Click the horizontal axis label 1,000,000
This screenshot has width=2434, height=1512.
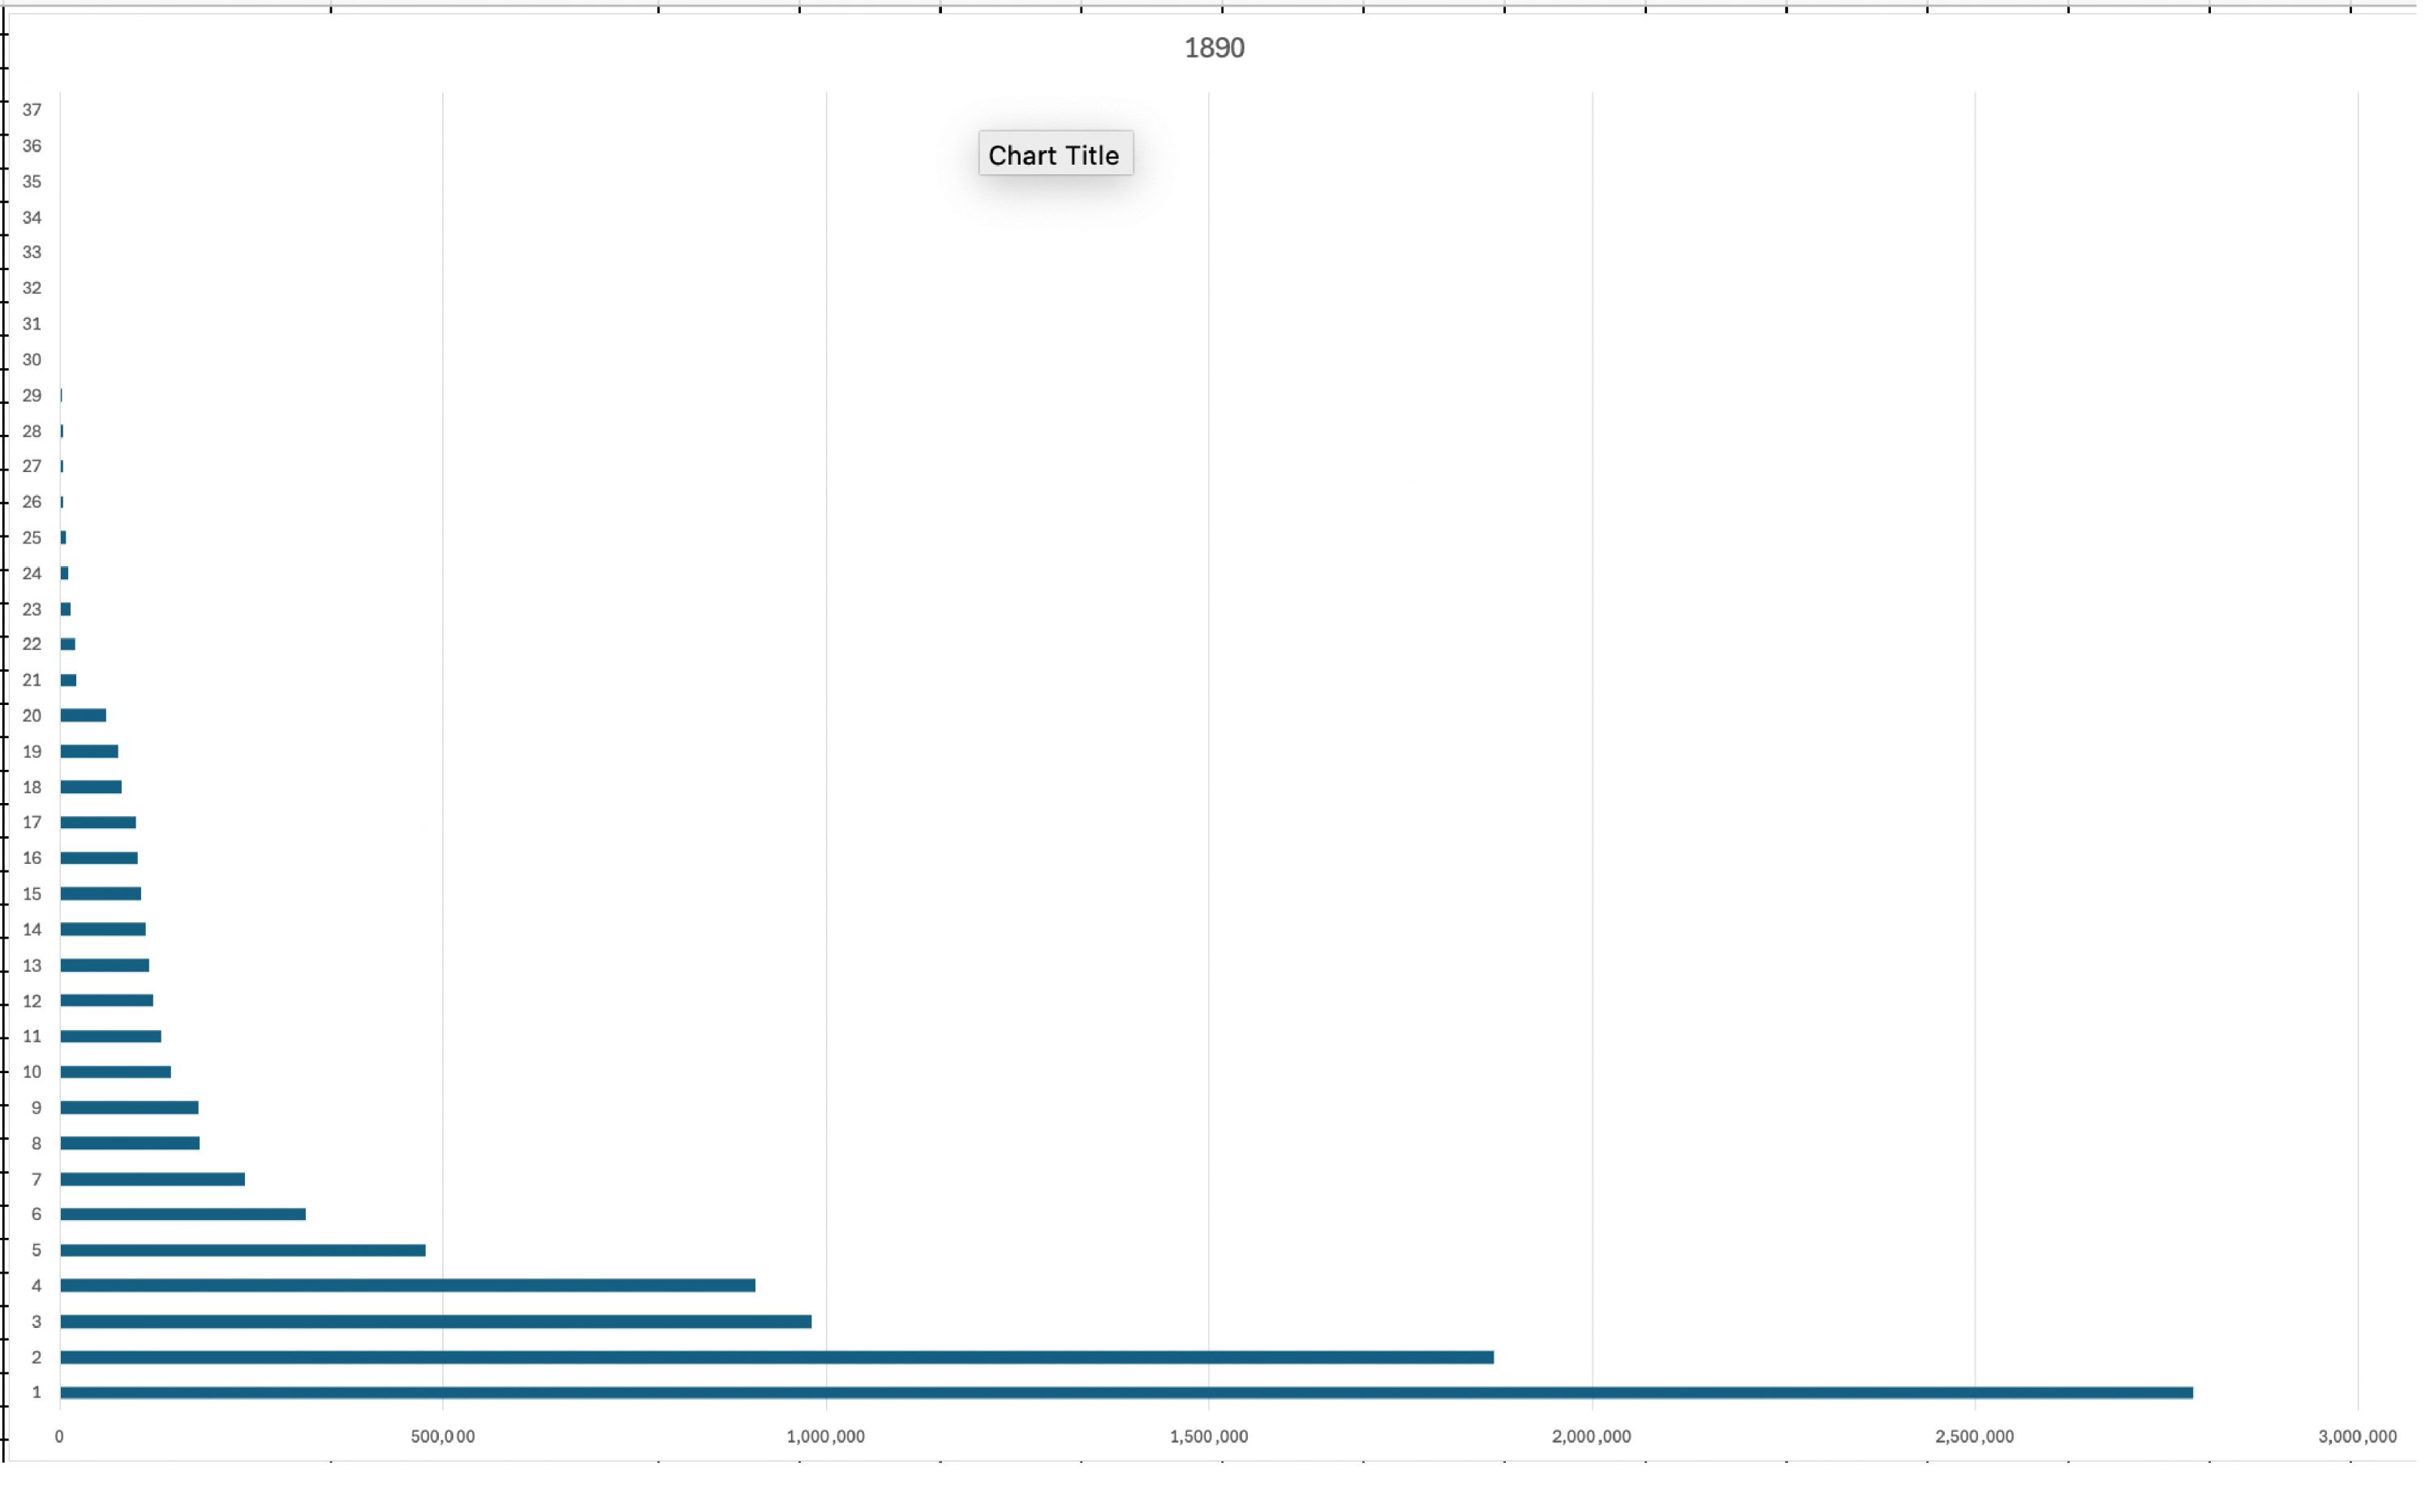point(825,1437)
